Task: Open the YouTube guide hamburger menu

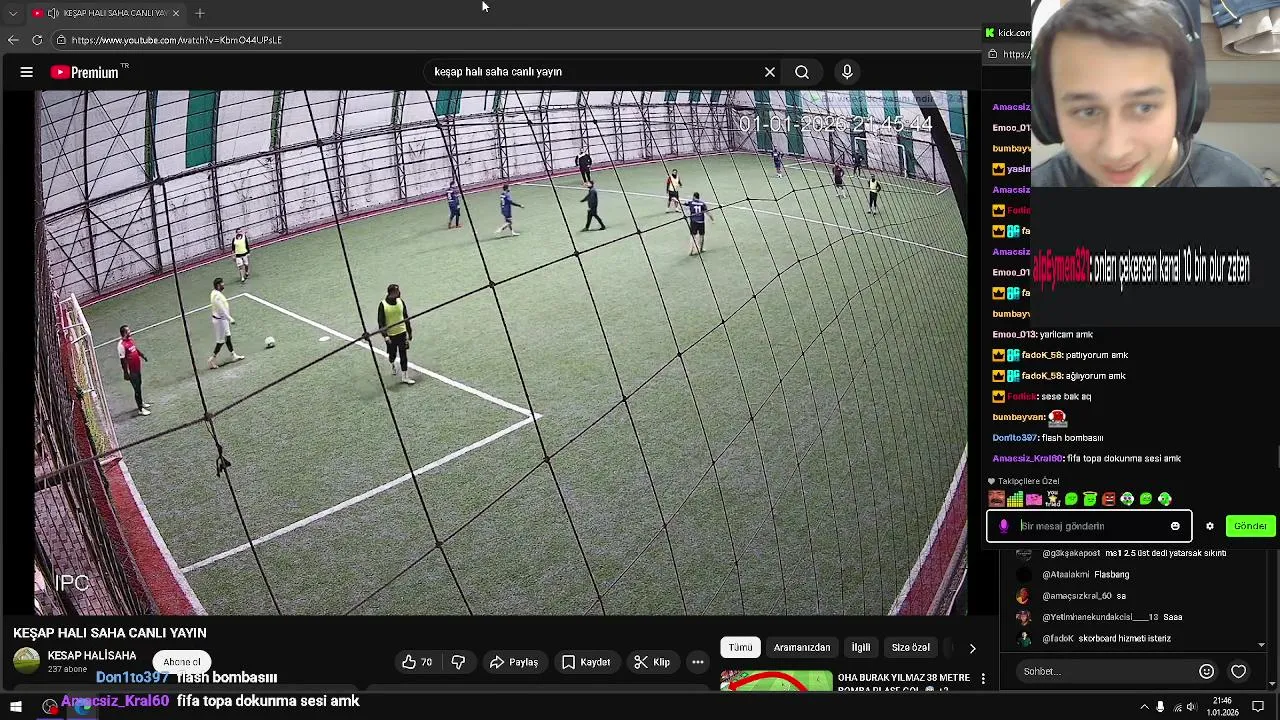Action: click(x=27, y=72)
